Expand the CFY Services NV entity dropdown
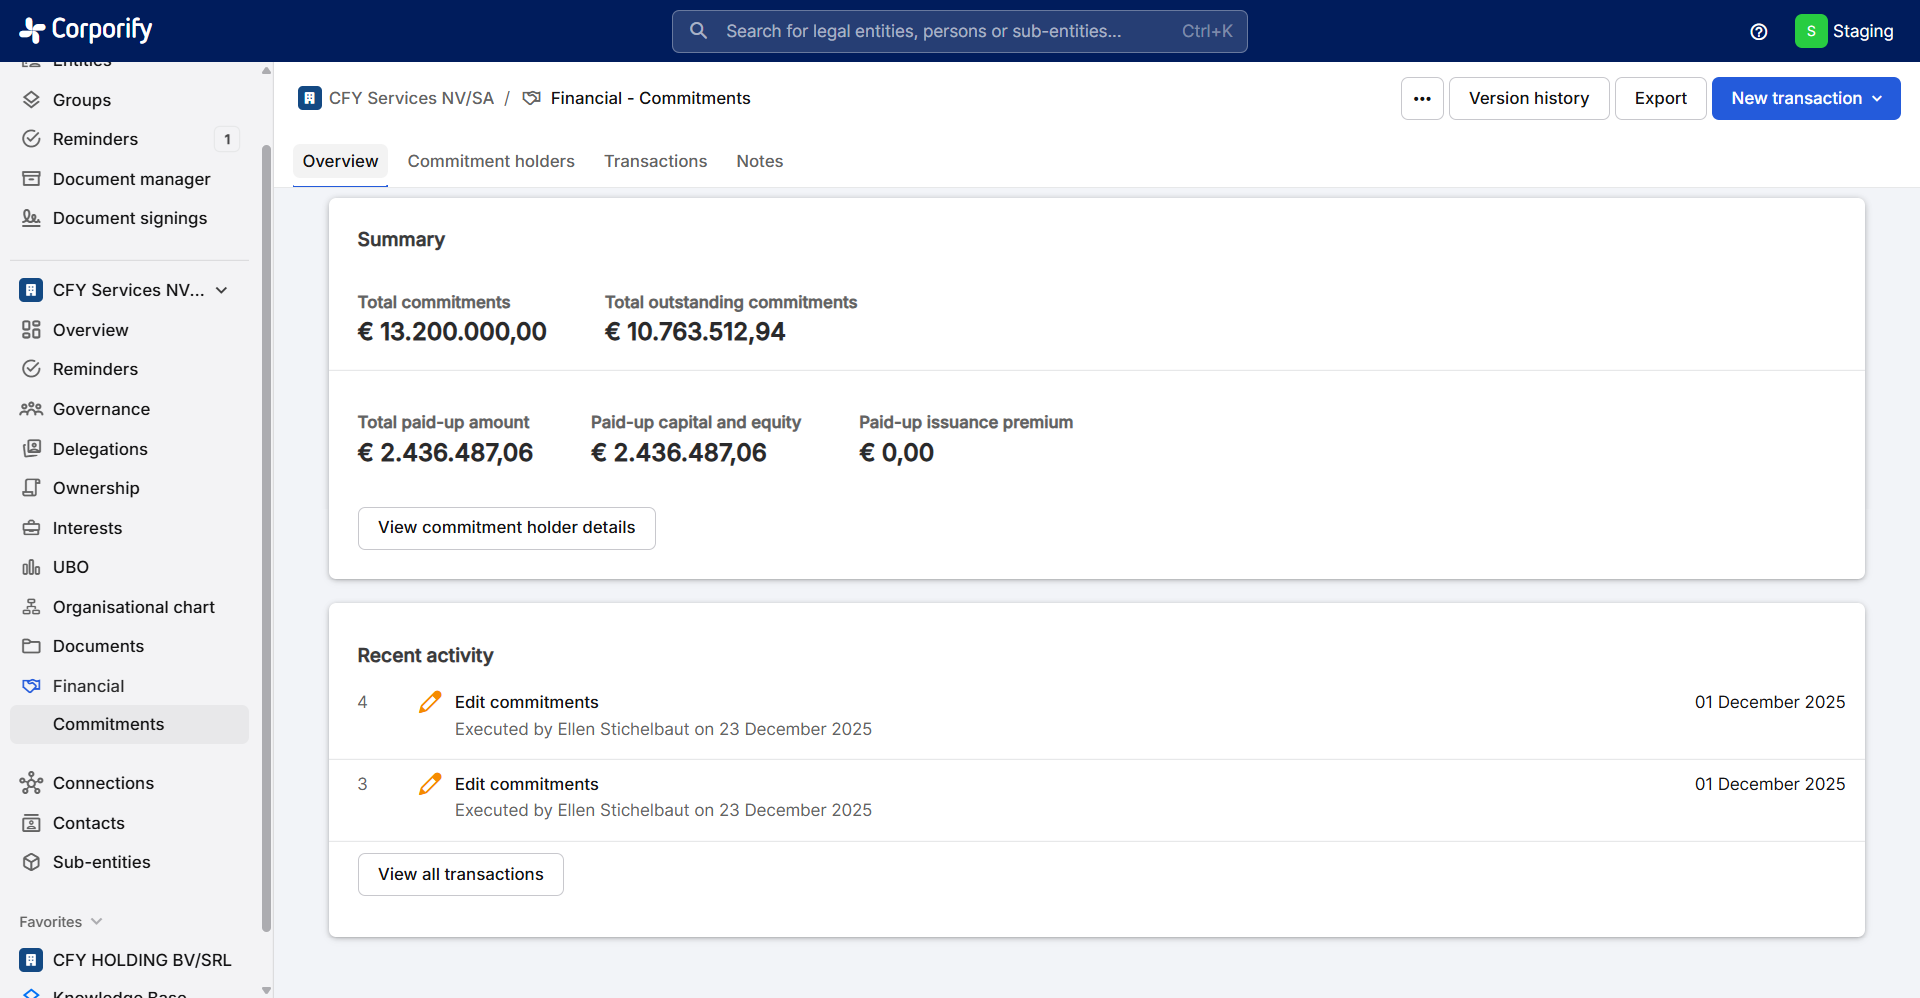Viewport: 1920px width, 998px height. (222, 290)
